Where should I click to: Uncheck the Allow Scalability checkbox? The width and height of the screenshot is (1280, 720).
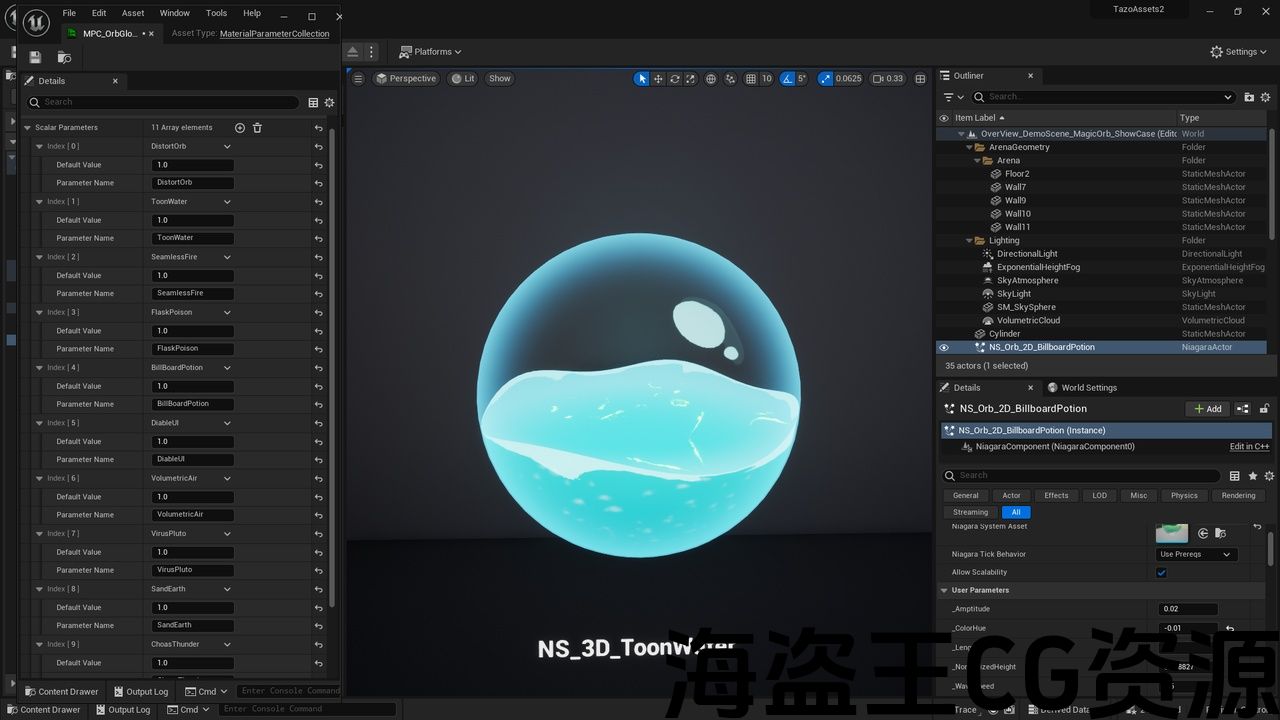[1161, 573]
